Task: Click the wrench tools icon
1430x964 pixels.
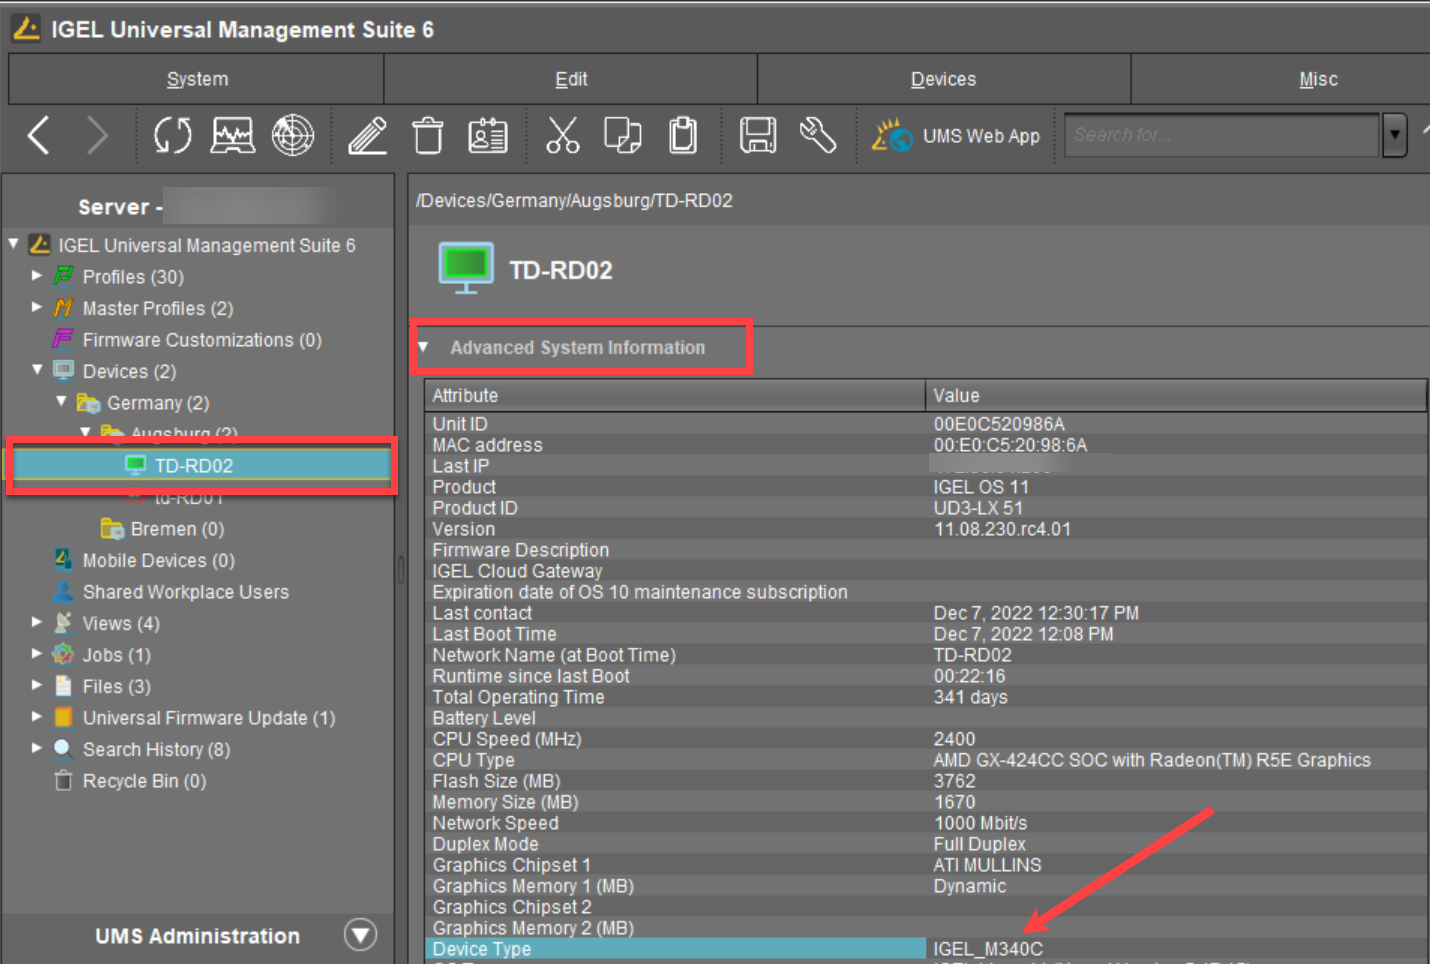Action: (x=817, y=135)
